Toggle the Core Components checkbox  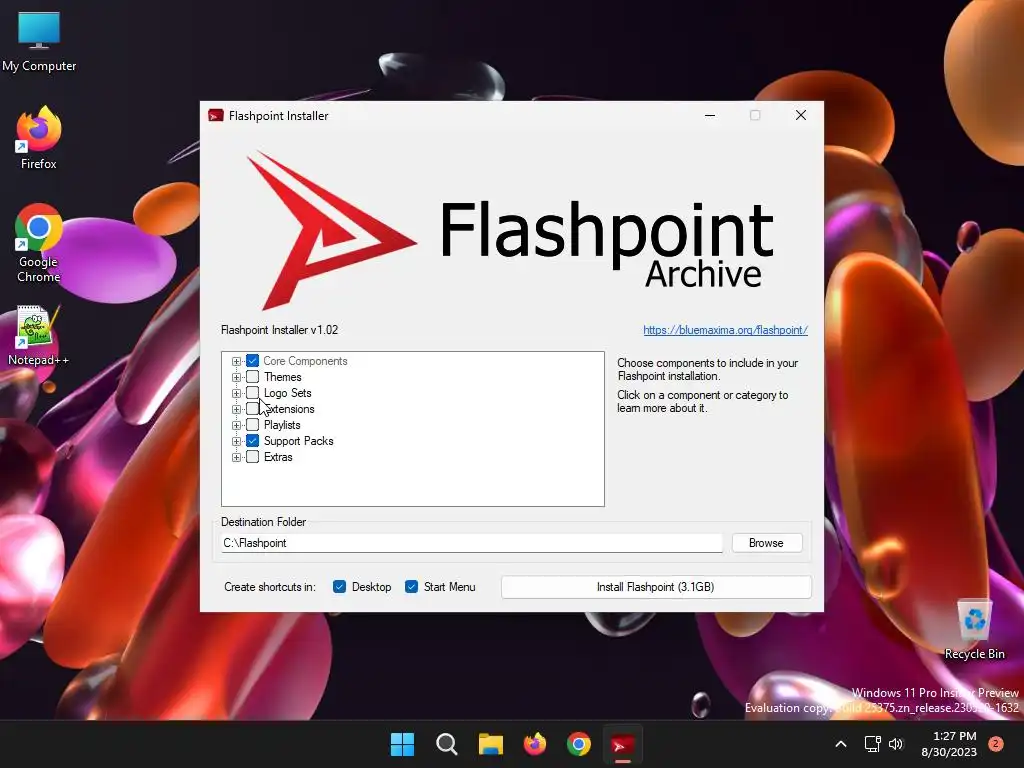click(x=253, y=360)
